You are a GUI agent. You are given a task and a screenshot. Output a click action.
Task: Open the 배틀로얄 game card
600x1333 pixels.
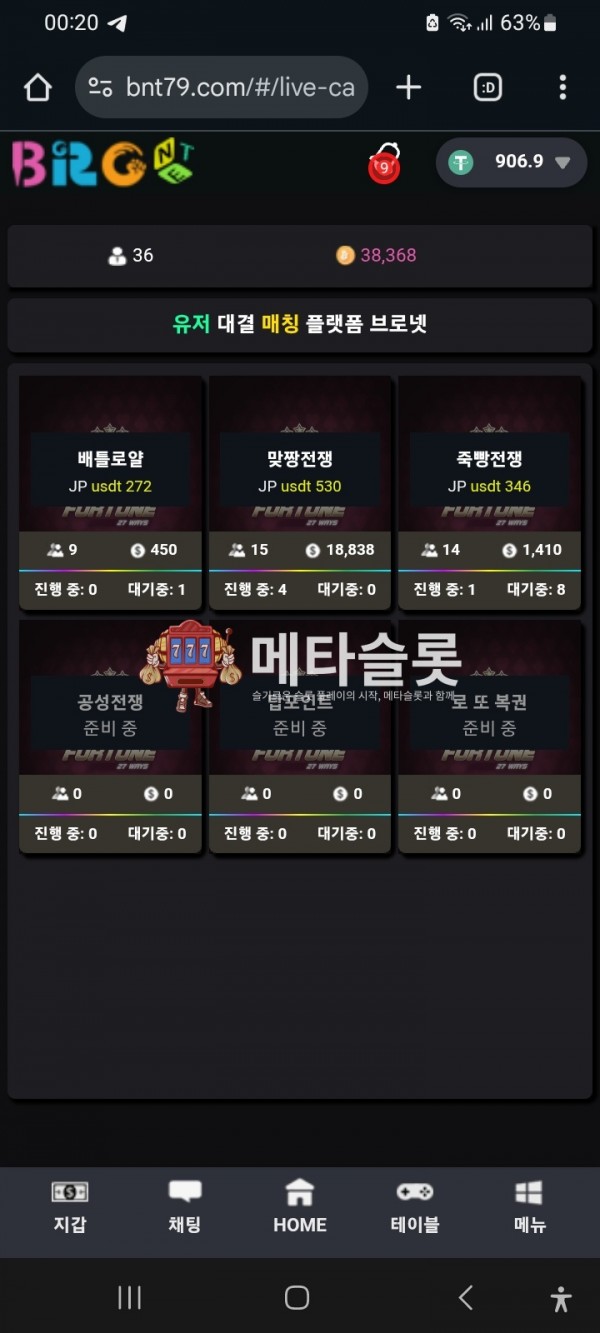[110, 492]
